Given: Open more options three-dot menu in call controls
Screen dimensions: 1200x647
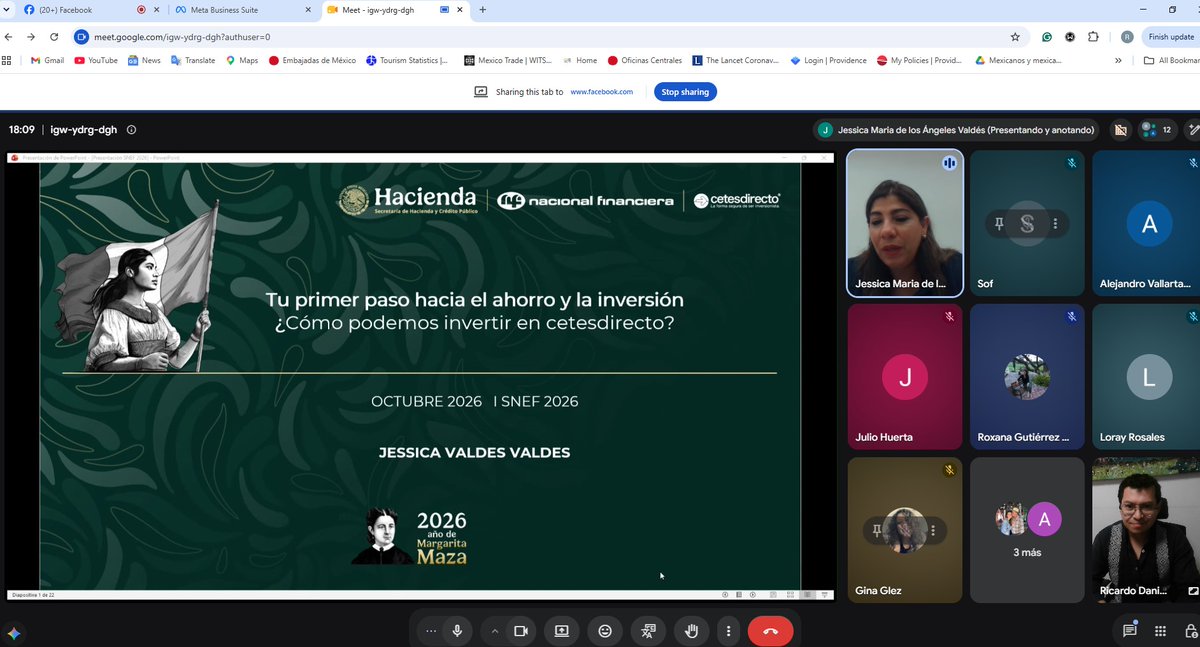Looking at the screenshot, I should click(729, 631).
